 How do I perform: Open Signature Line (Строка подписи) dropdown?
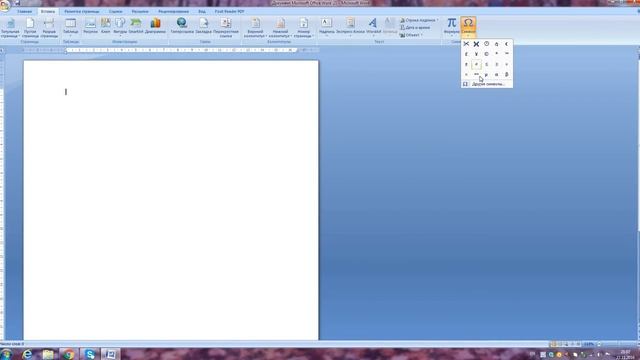pyautogui.click(x=419, y=20)
